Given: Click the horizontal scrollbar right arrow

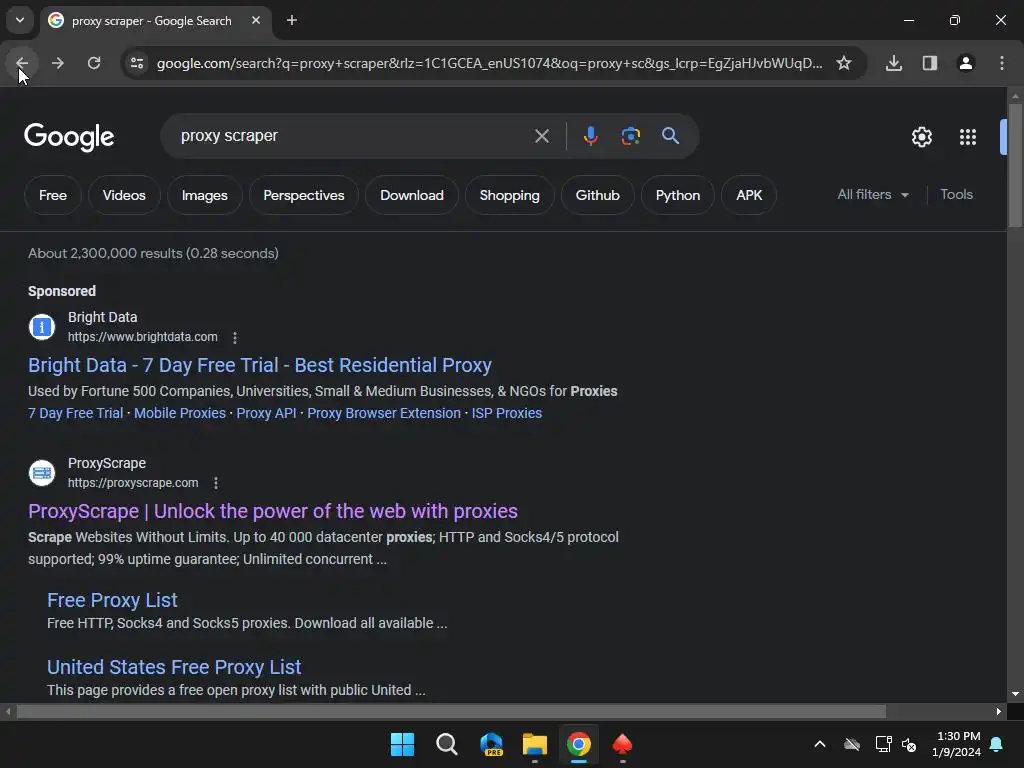Looking at the screenshot, I should 999,712.
